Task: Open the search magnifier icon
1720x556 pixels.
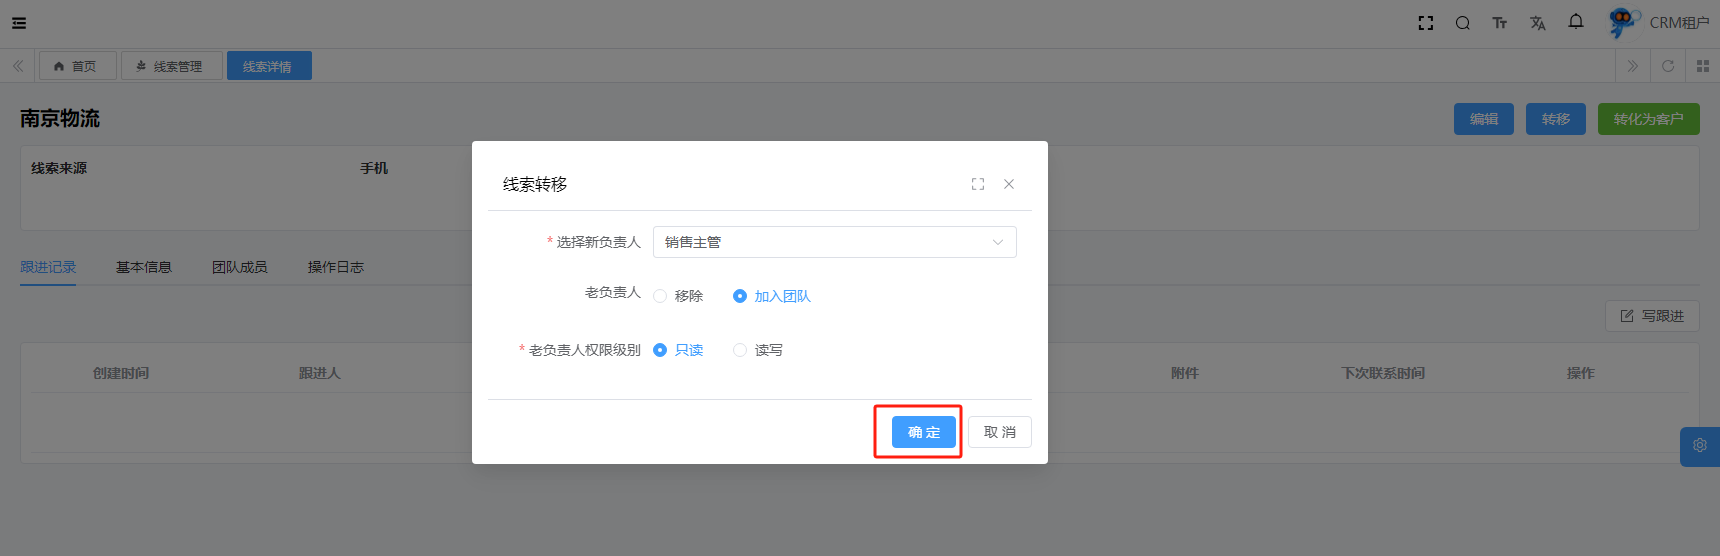Action: [1463, 23]
